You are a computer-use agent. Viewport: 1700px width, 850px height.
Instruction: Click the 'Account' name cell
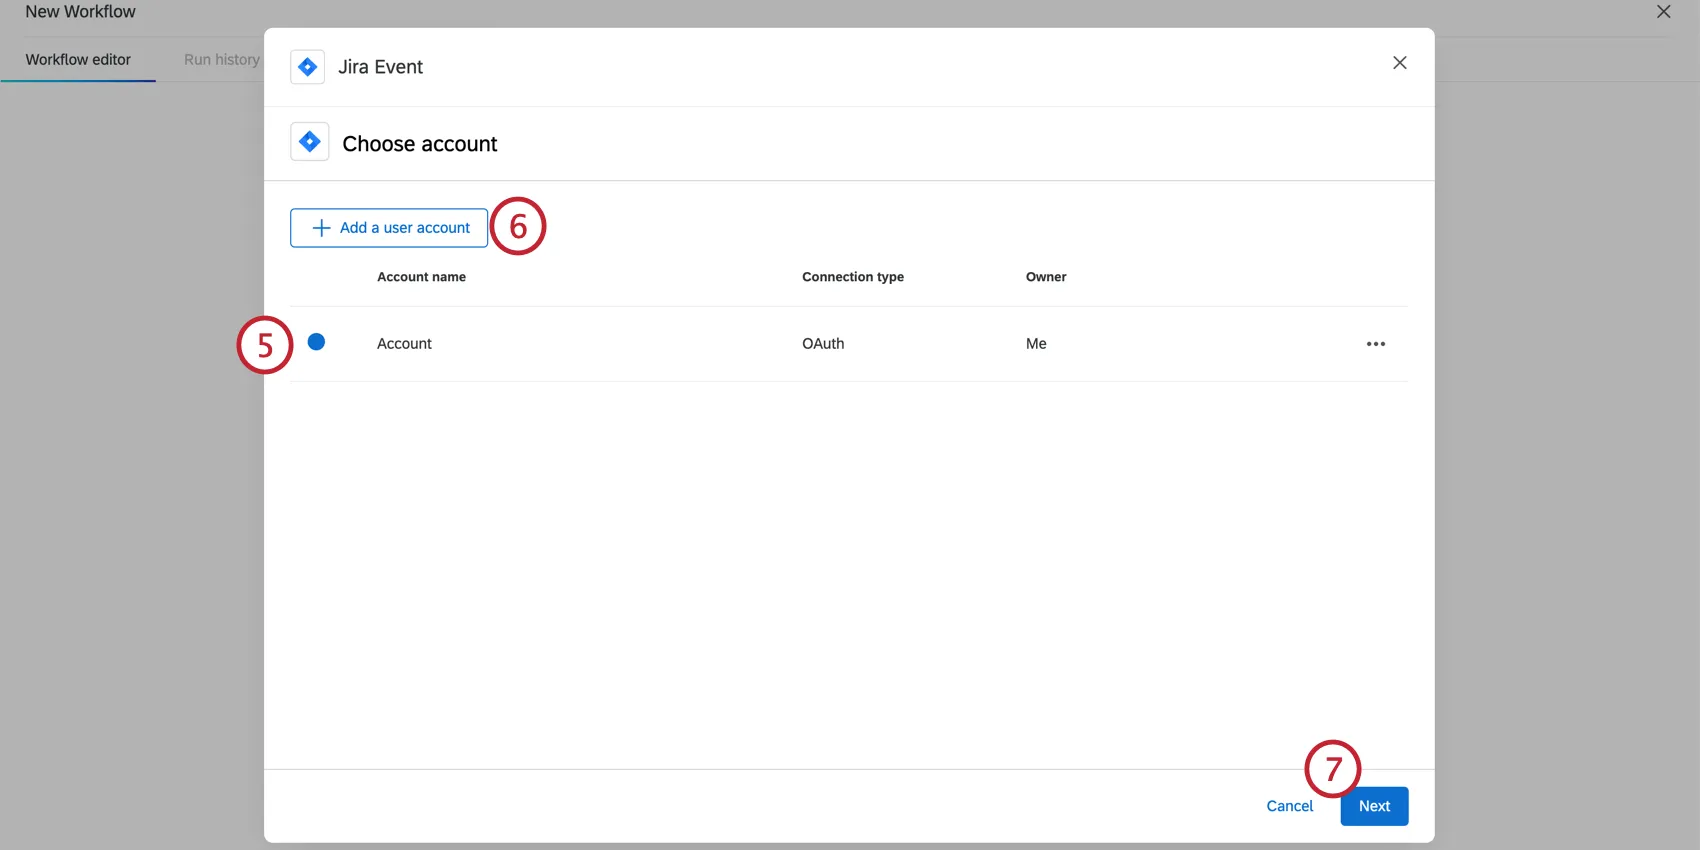pos(404,344)
